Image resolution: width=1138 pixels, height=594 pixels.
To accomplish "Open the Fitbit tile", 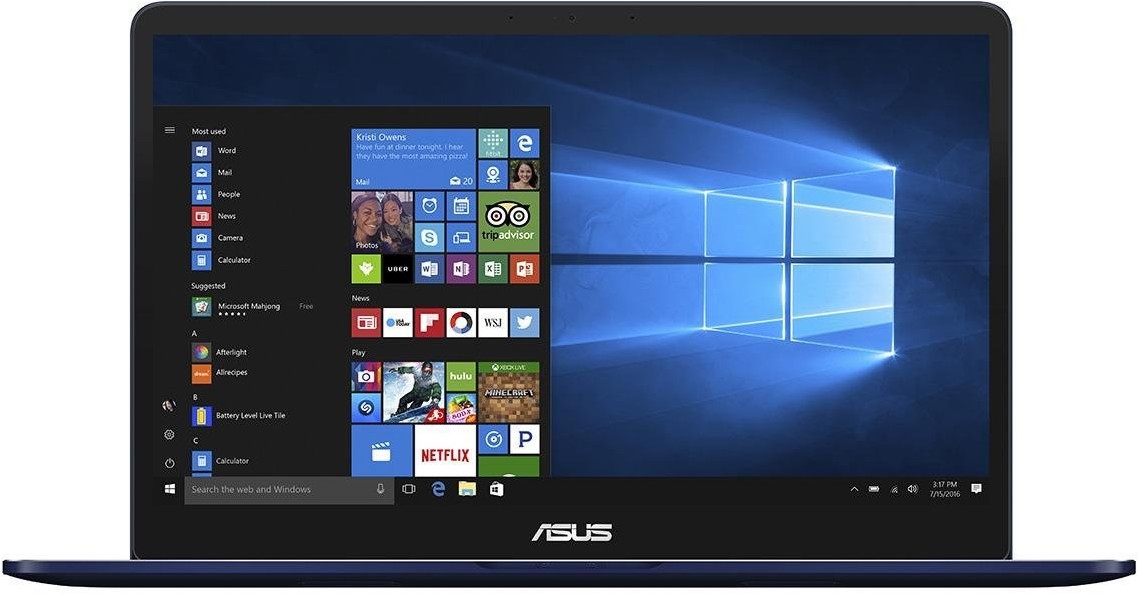I will 493,143.
